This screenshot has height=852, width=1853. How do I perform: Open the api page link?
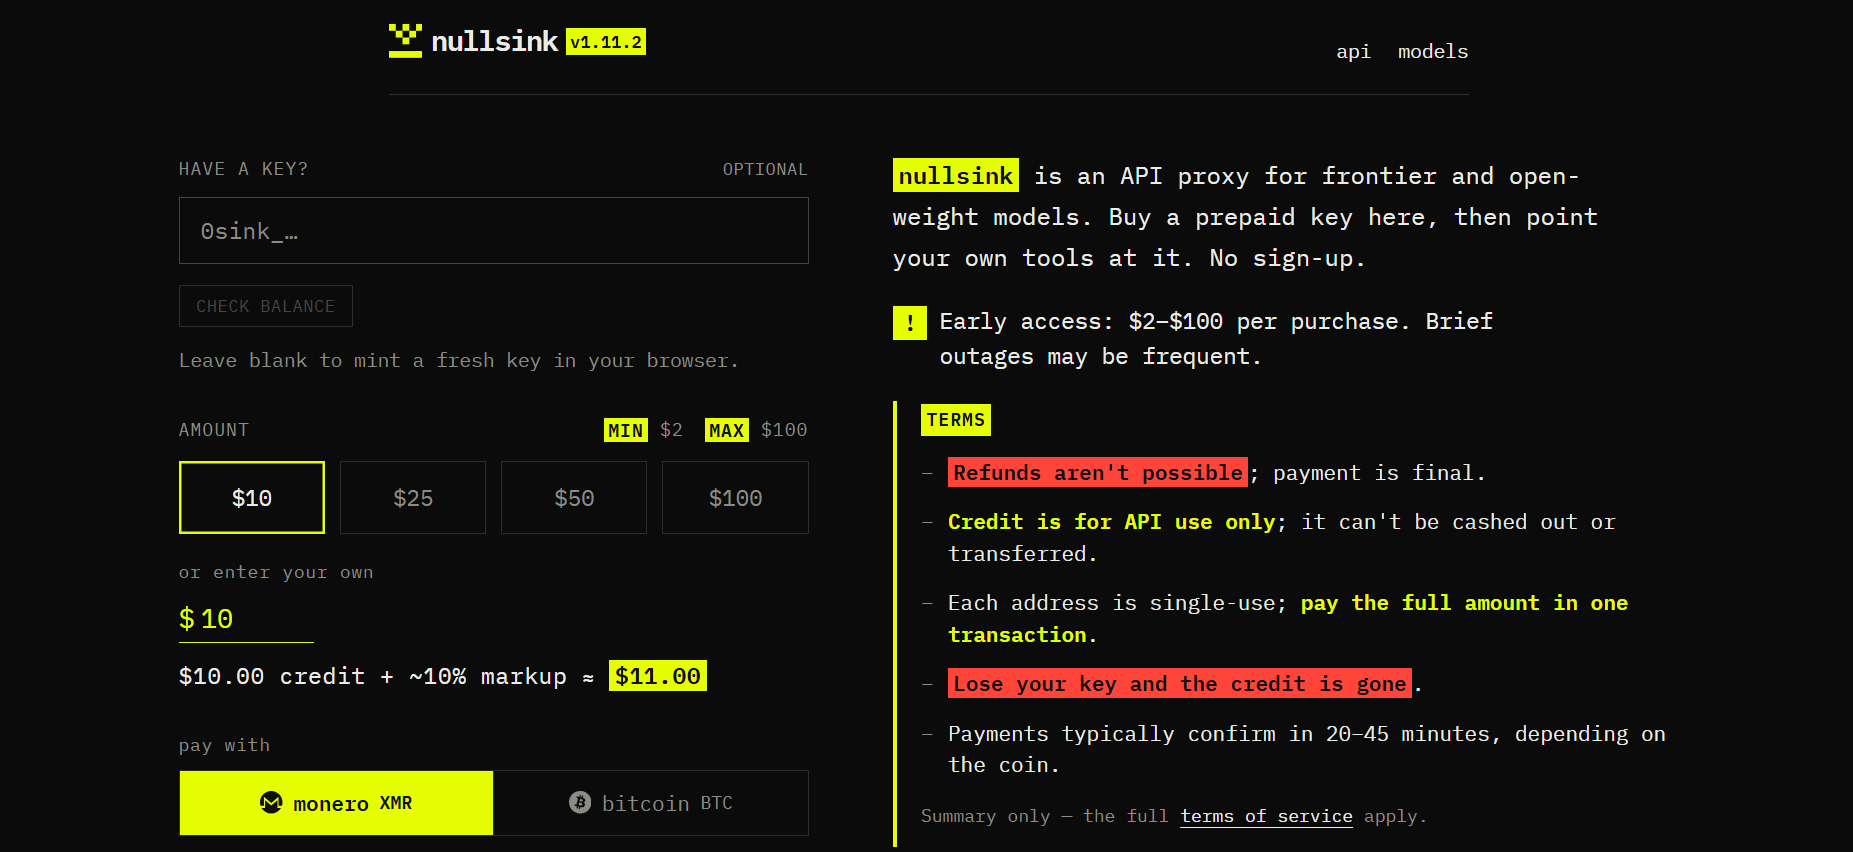coord(1353,51)
